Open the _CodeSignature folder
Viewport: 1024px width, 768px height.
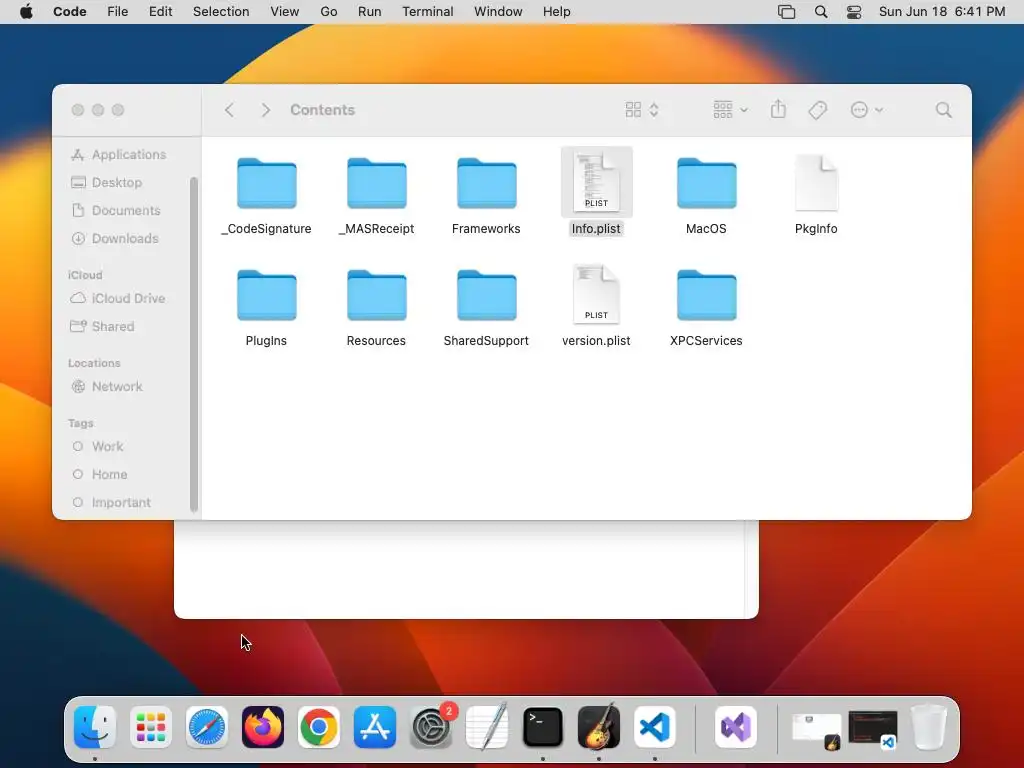coord(266,184)
